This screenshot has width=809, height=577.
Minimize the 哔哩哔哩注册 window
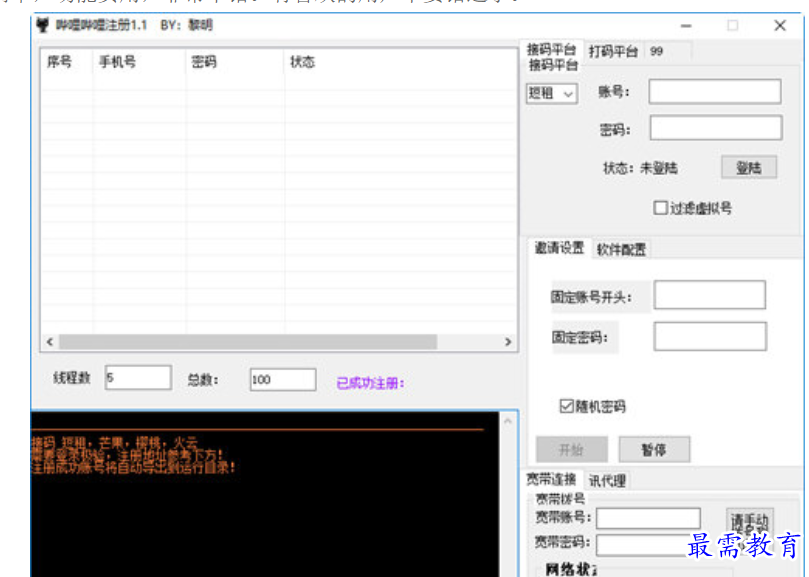coord(686,25)
